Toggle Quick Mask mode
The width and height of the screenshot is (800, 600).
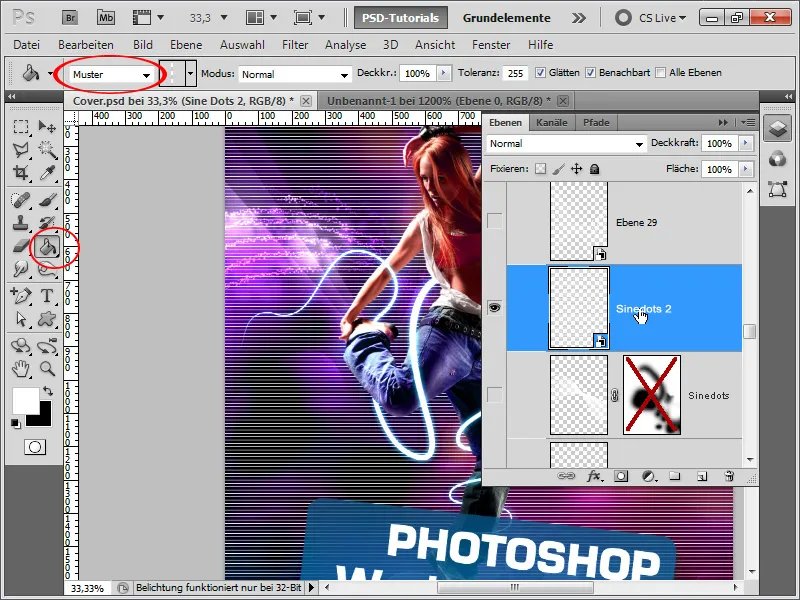click(35, 447)
